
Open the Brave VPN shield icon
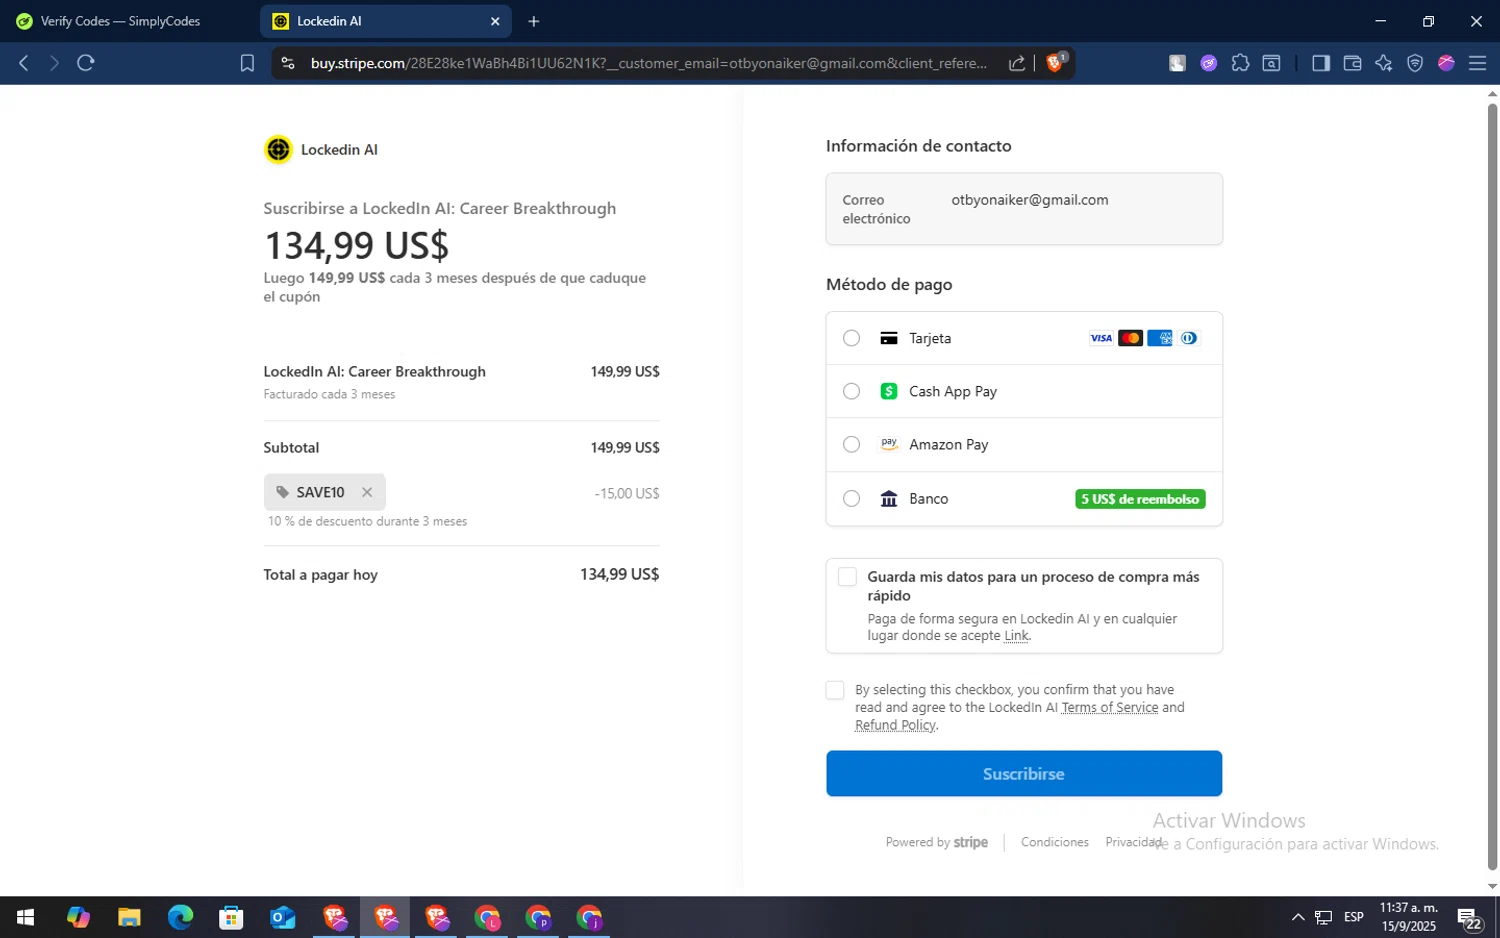(1415, 63)
